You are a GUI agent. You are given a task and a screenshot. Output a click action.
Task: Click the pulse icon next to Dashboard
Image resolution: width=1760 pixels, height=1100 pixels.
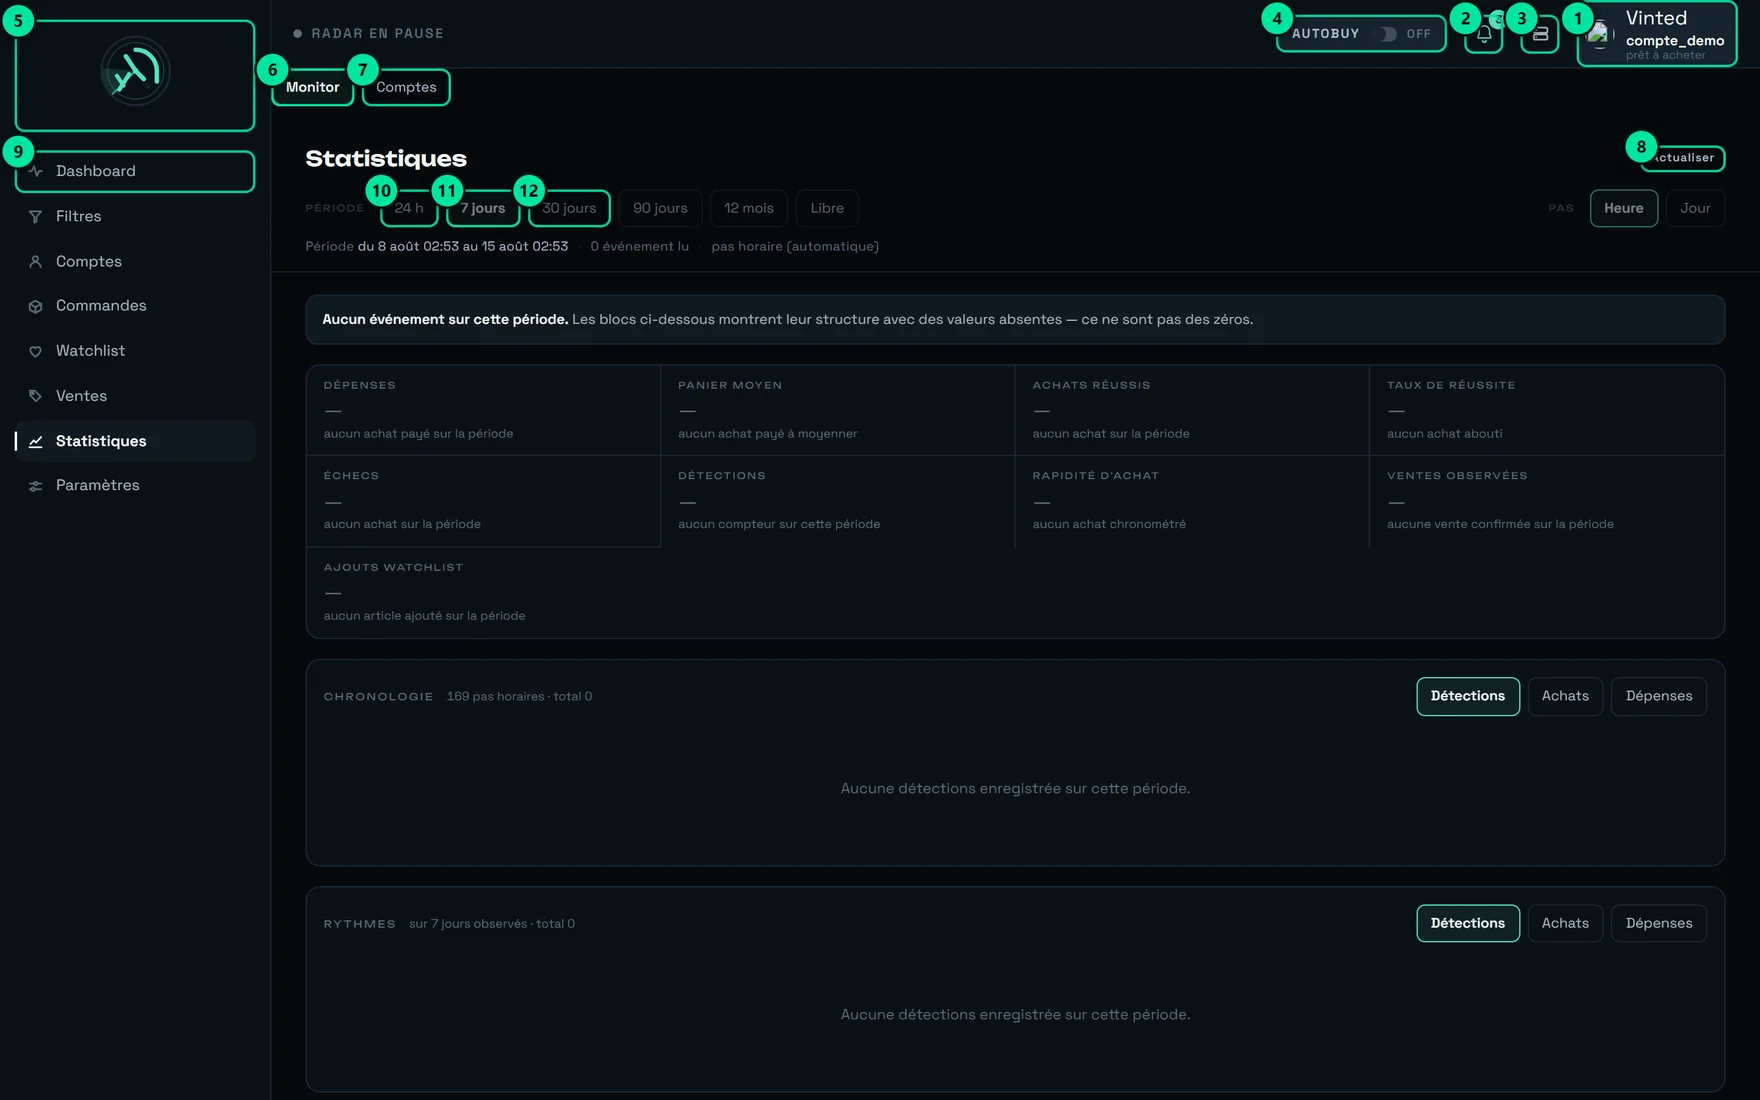[x=36, y=171]
